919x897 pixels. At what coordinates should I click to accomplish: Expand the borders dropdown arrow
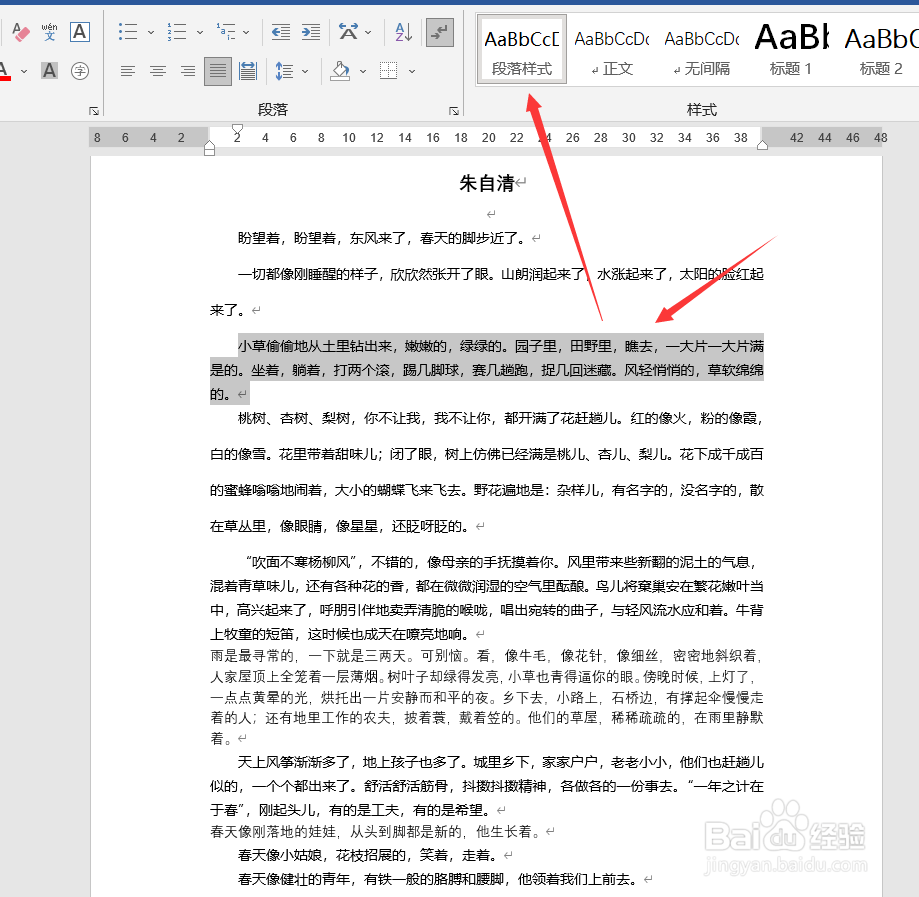tap(412, 72)
